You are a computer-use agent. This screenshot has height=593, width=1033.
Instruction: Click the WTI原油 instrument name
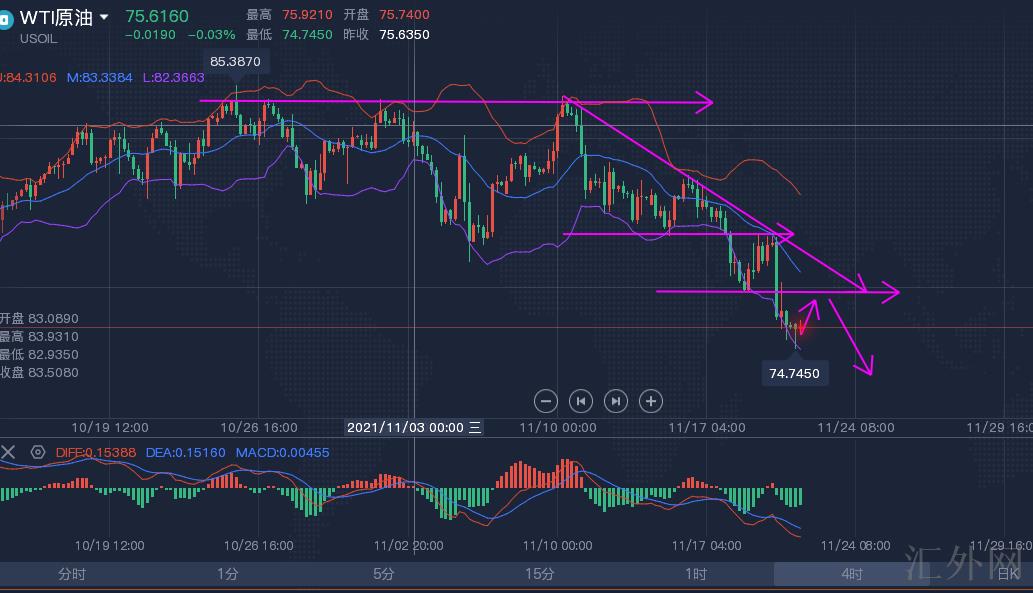[56, 18]
